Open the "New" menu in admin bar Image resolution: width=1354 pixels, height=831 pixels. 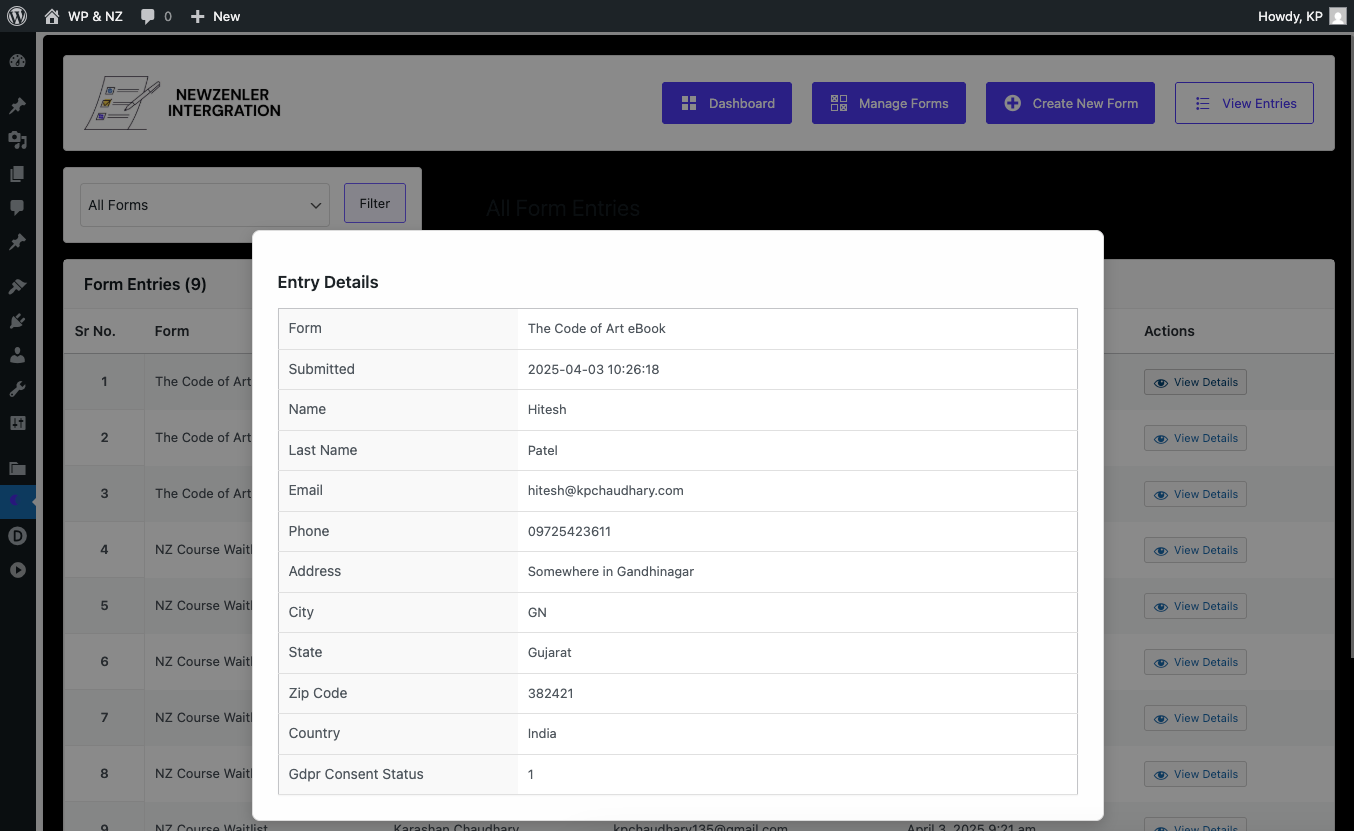pos(215,16)
